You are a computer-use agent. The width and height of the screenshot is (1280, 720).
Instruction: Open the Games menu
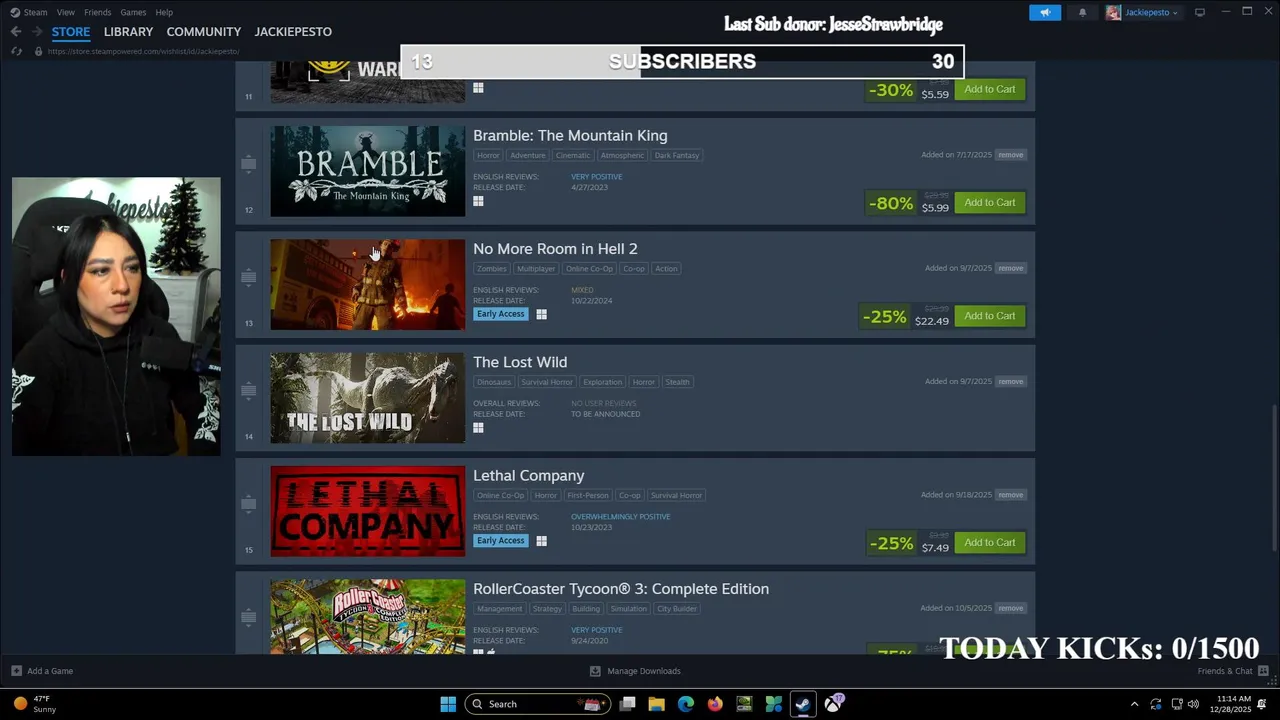click(133, 12)
